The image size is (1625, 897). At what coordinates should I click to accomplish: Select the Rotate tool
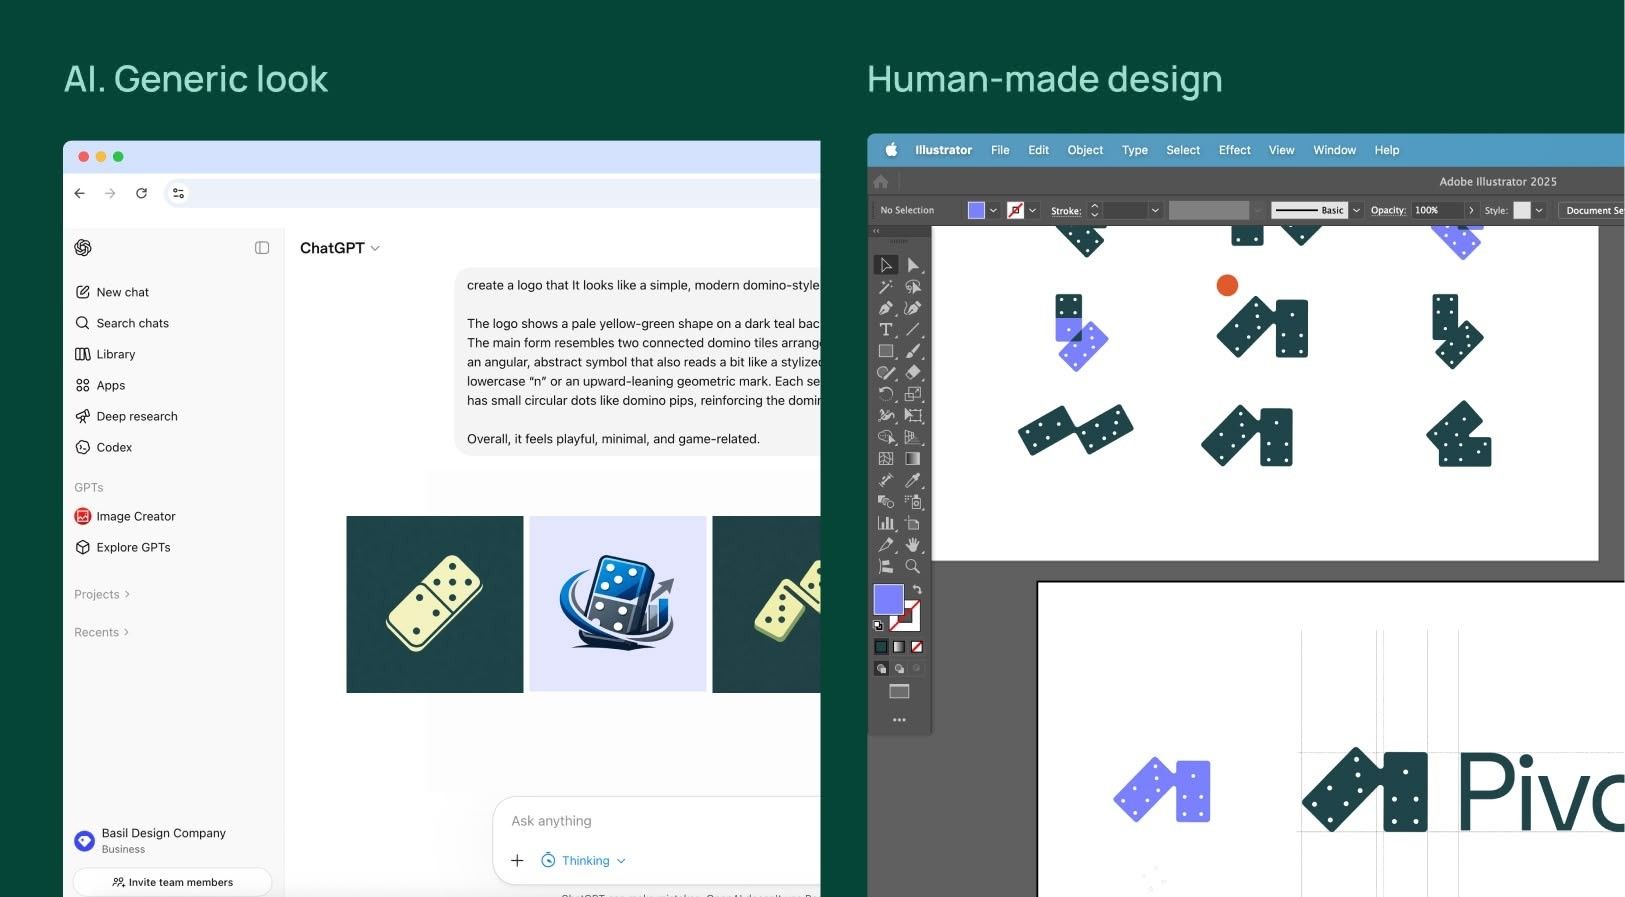885,394
